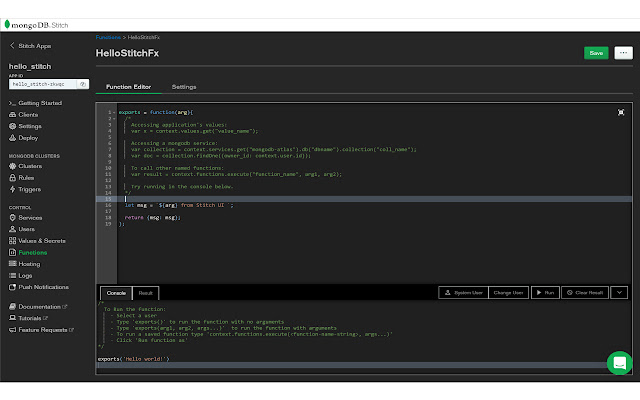The height and width of the screenshot is (400, 640).
Task: Open the Tutorials external link
Action: pos(28,318)
